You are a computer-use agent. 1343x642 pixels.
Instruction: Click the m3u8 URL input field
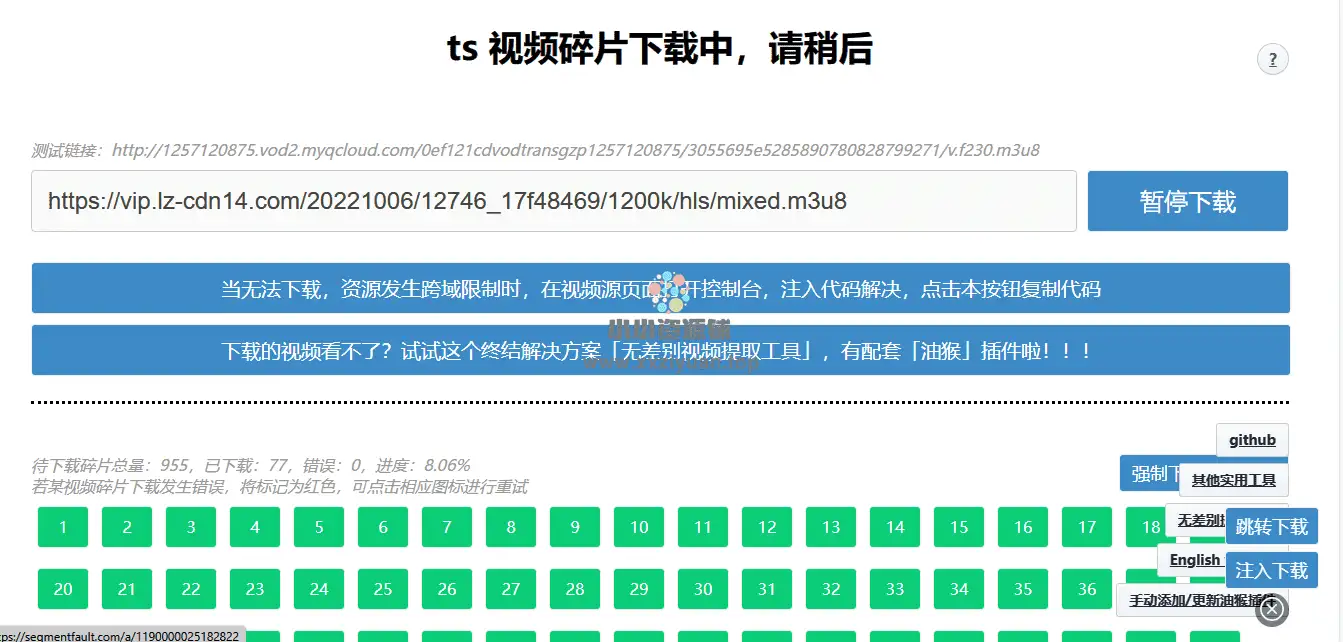point(553,201)
